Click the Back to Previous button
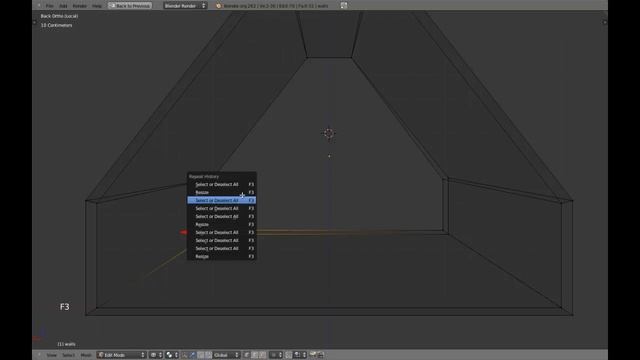 tap(130, 6)
